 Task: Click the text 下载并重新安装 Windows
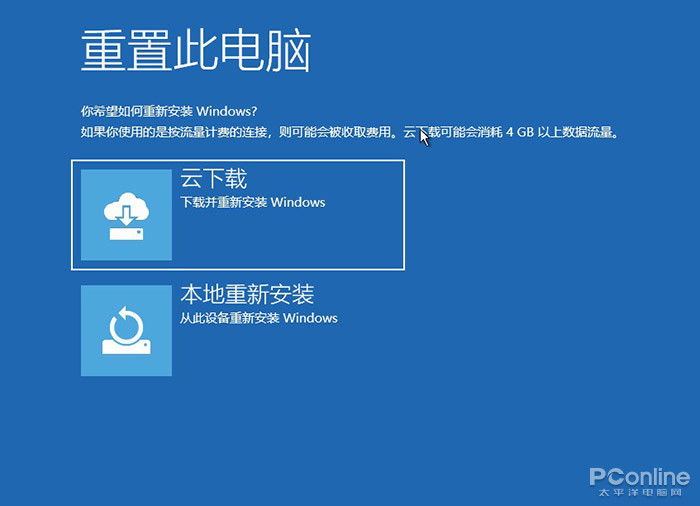pos(253,202)
